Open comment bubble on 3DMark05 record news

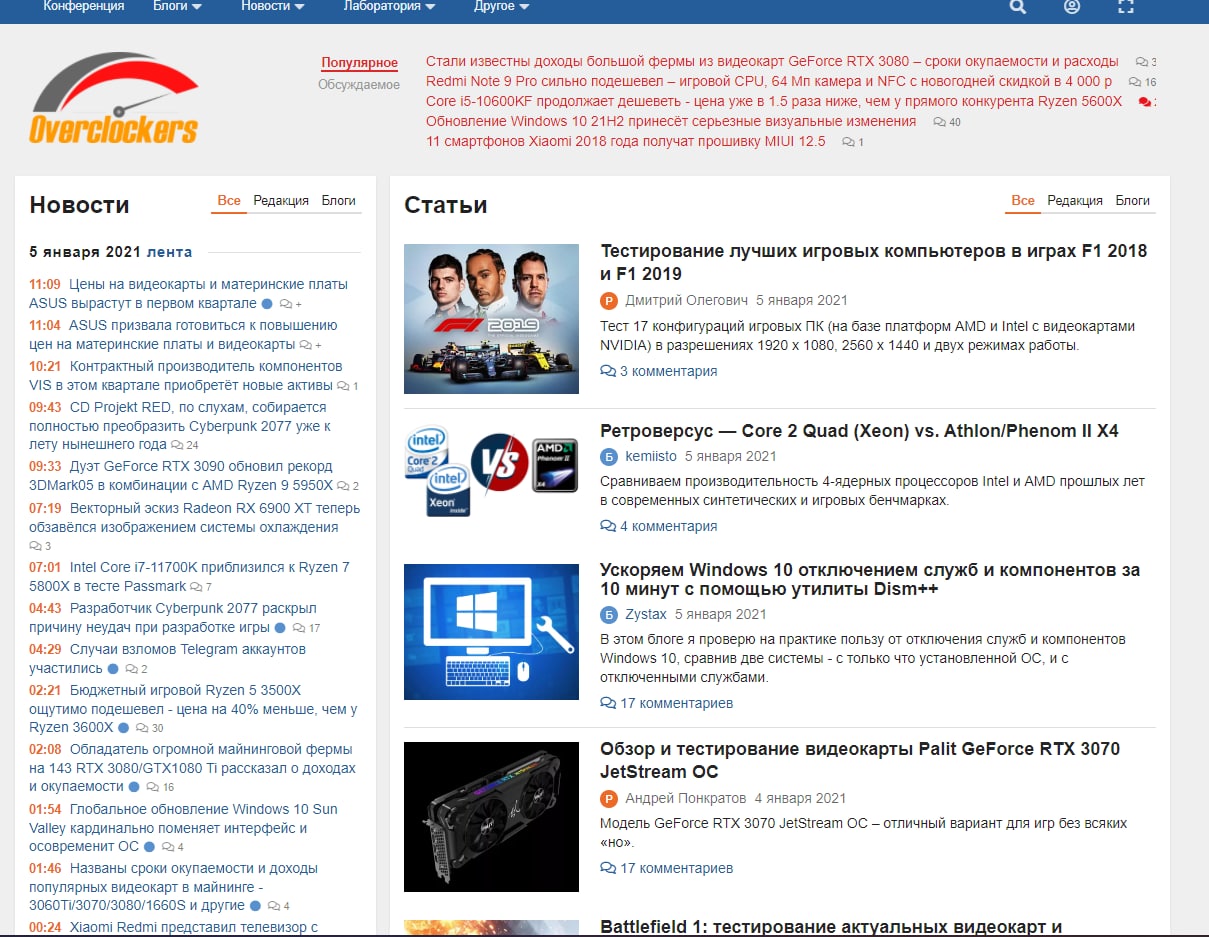click(343, 486)
